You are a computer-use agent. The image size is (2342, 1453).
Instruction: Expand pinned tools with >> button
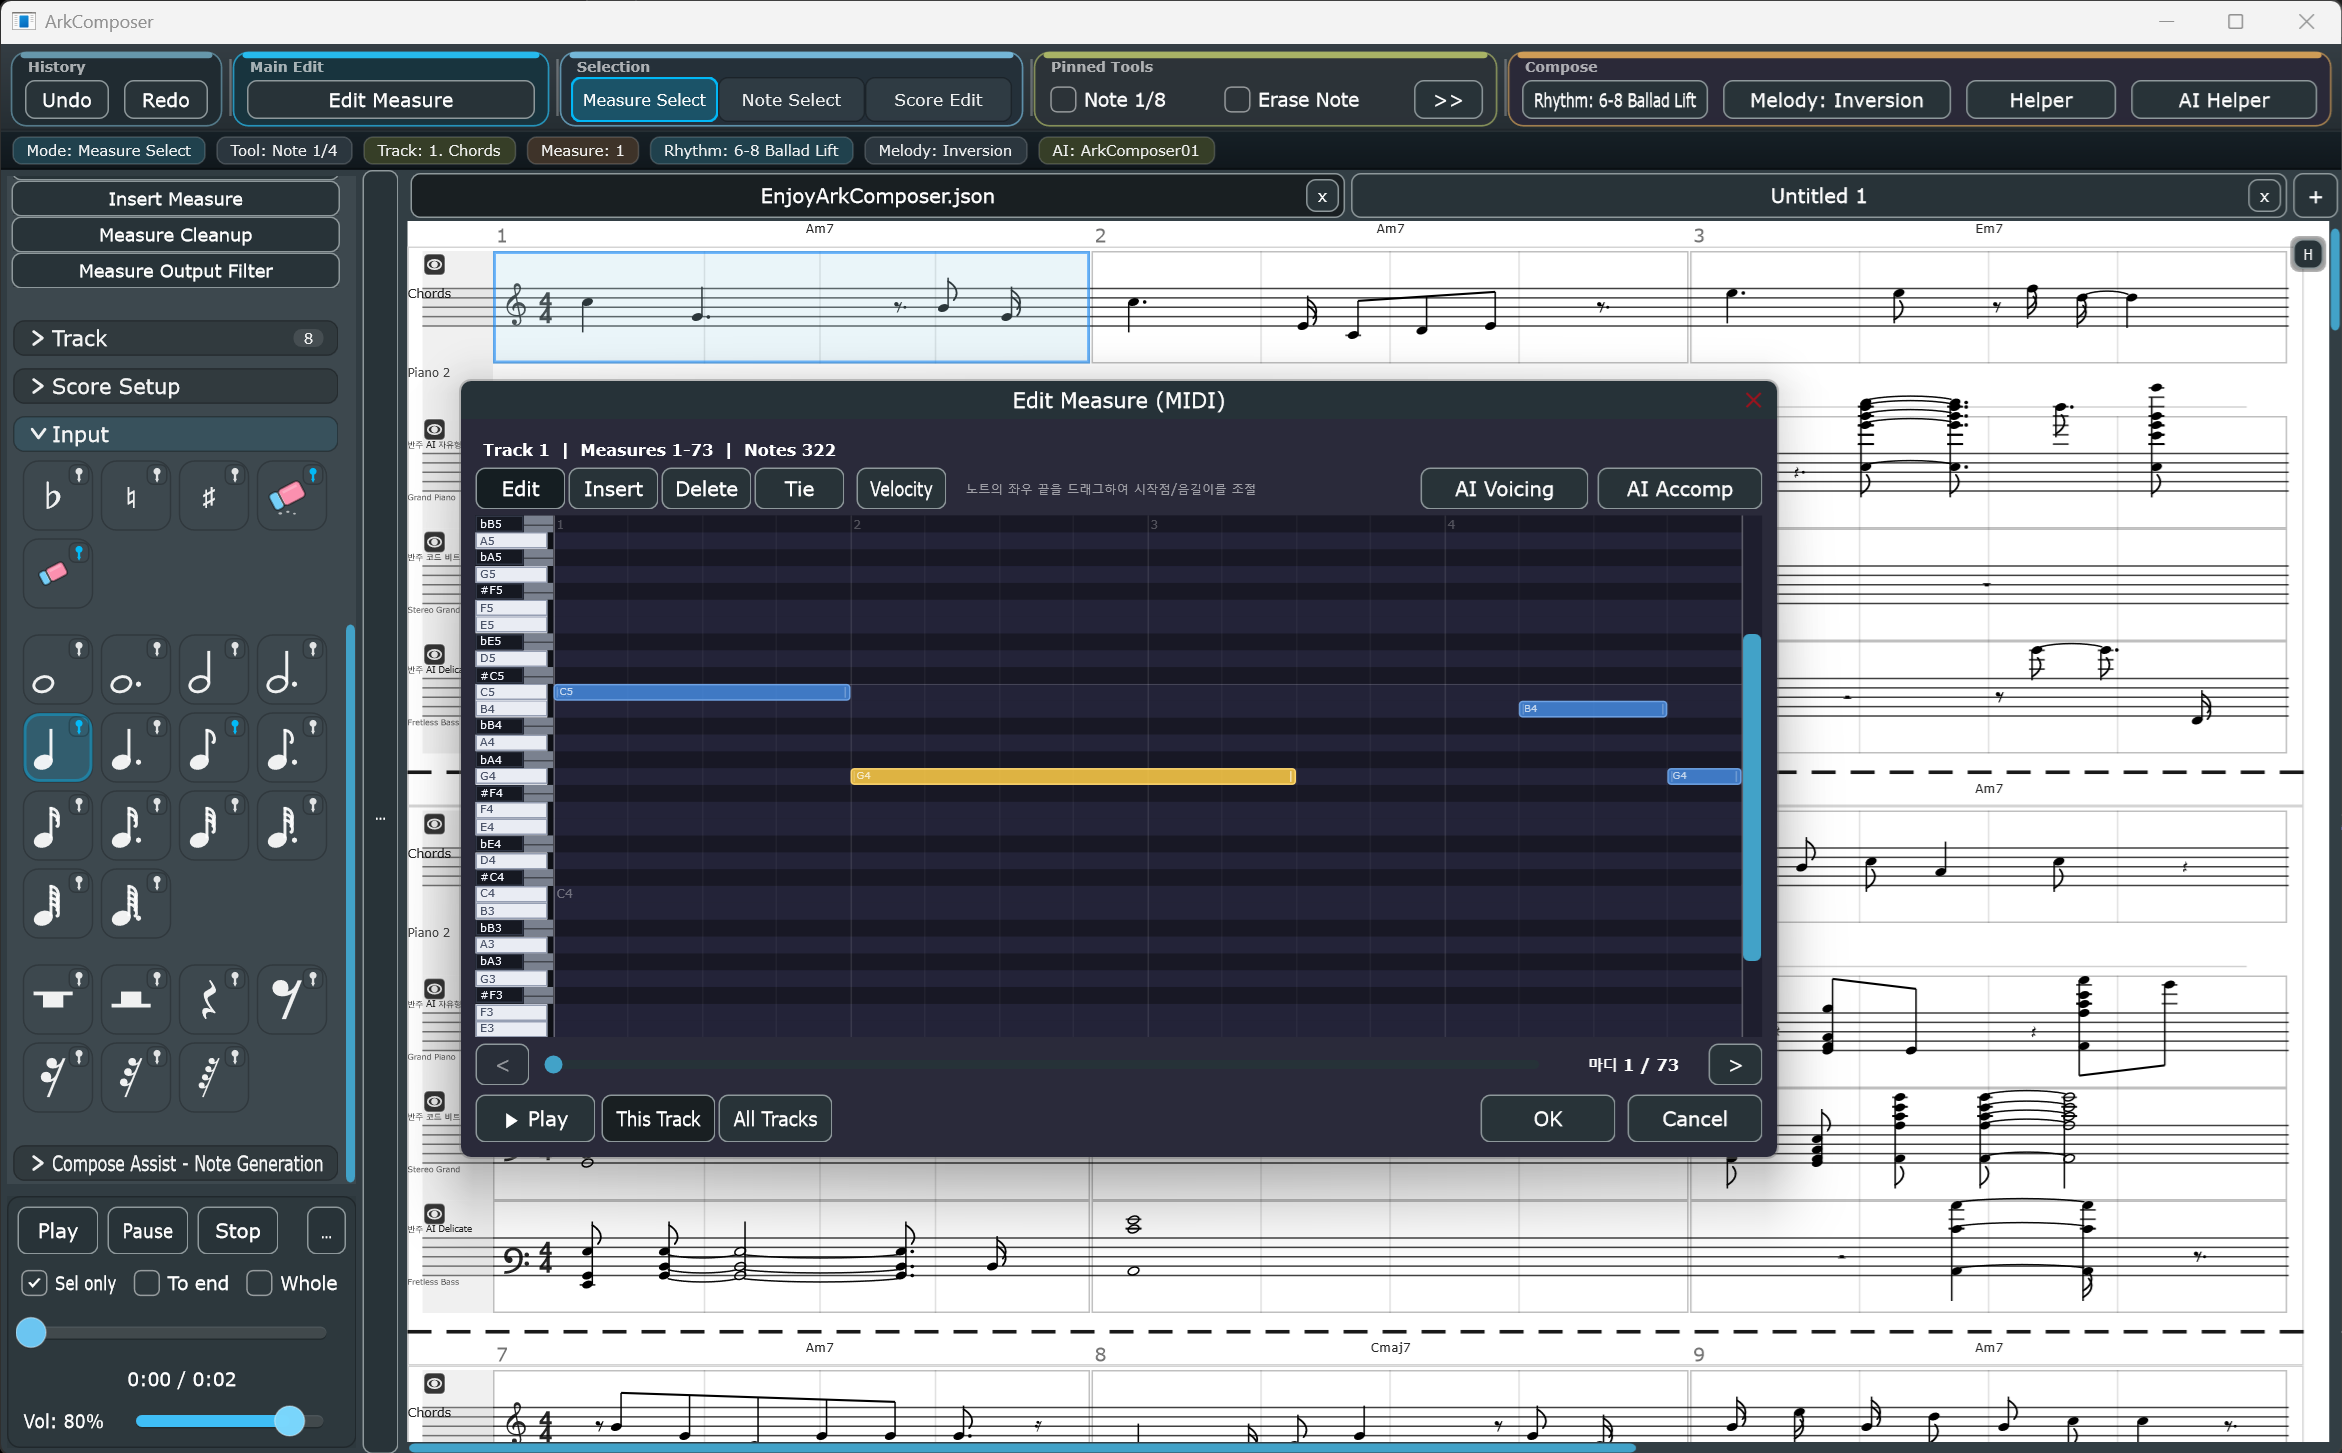click(1448, 100)
